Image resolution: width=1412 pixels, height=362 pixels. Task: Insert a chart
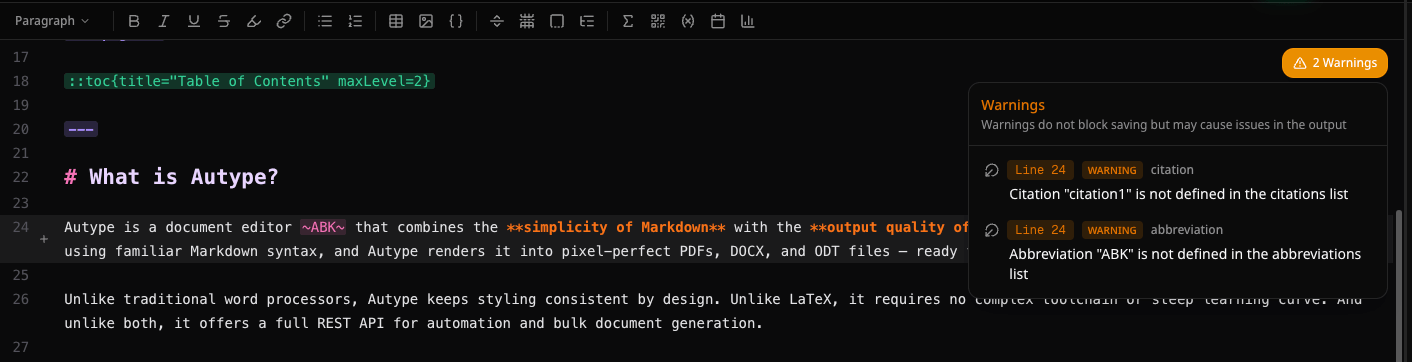click(x=747, y=20)
